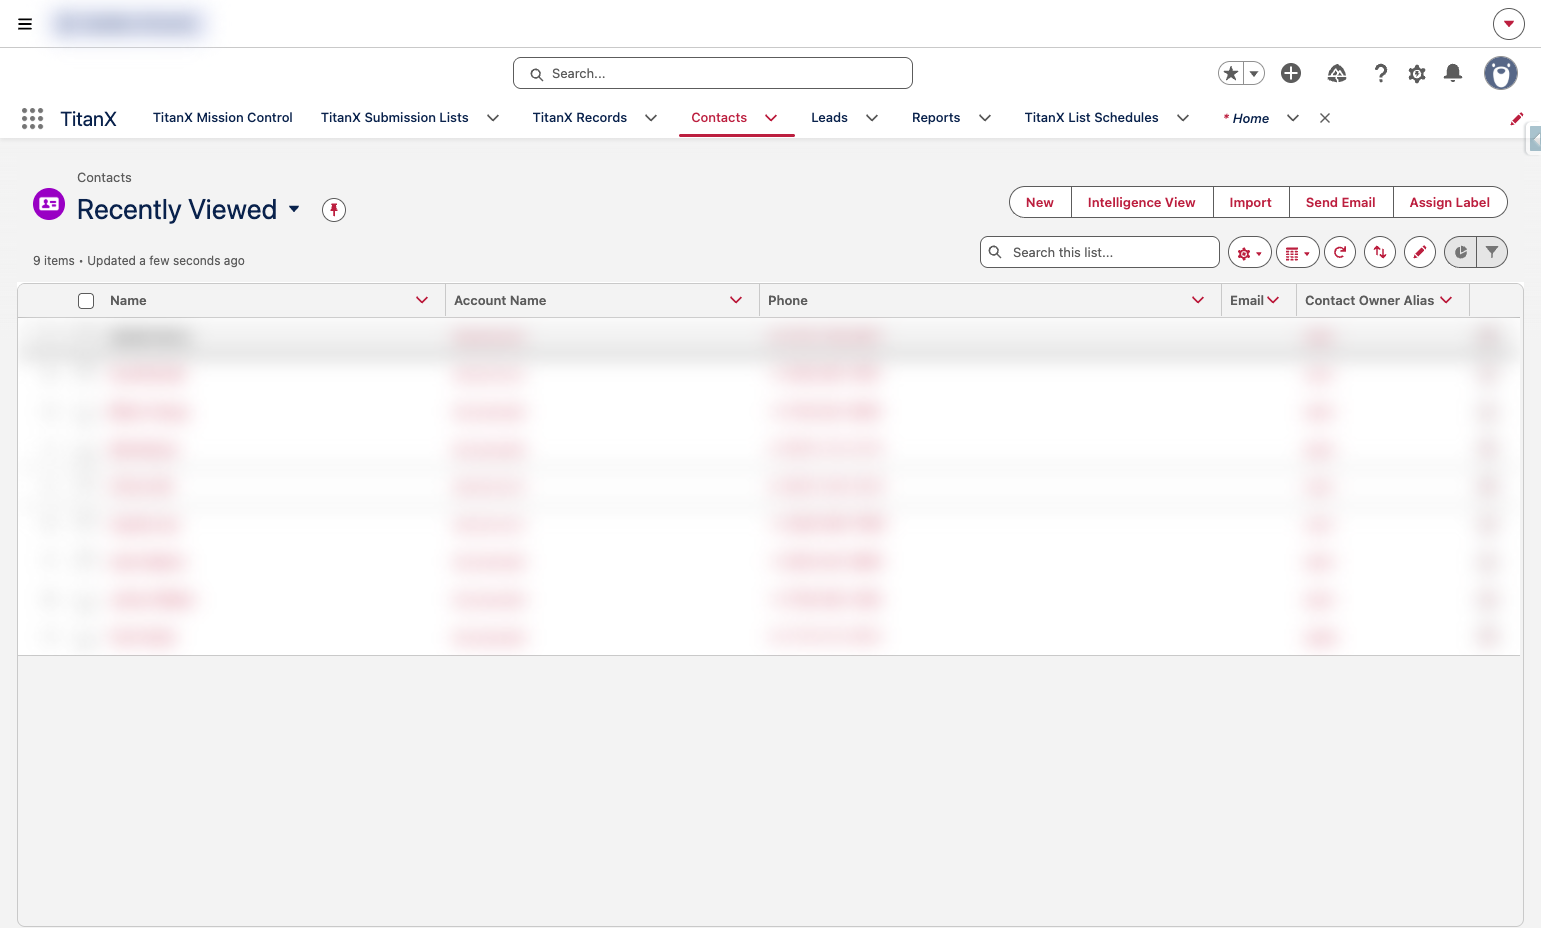1541x928 pixels.
Task: Open the display-as table dropdown
Action: [x=1297, y=253]
